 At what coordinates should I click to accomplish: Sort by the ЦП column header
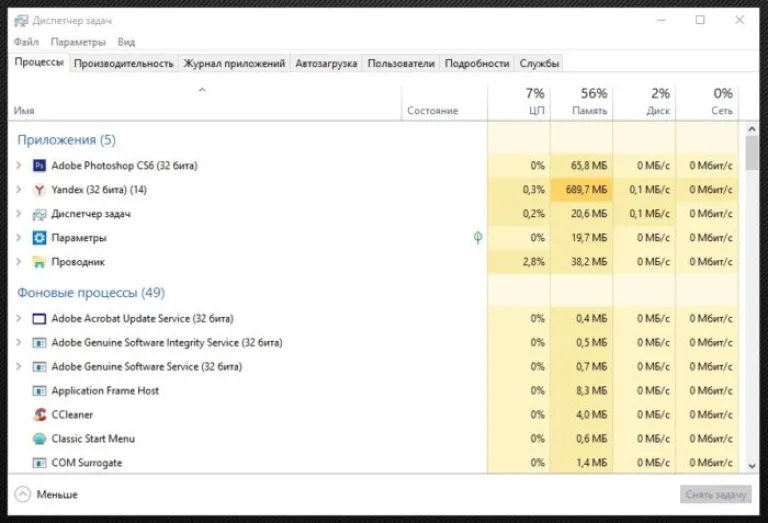(519, 102)
